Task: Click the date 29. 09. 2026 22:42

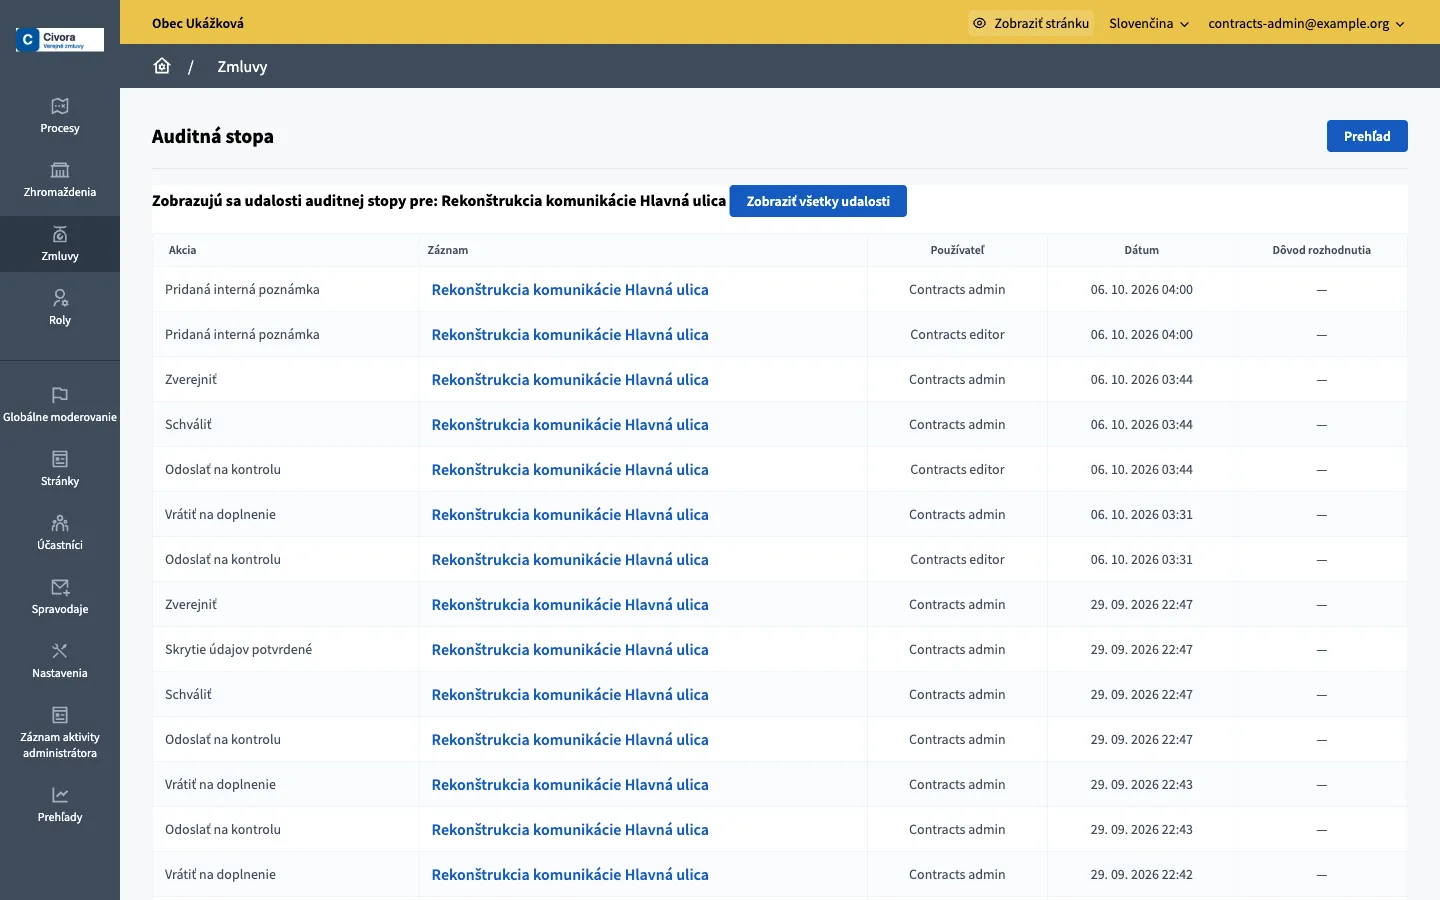Action: pyautogui.click(x=1141, y=875)
